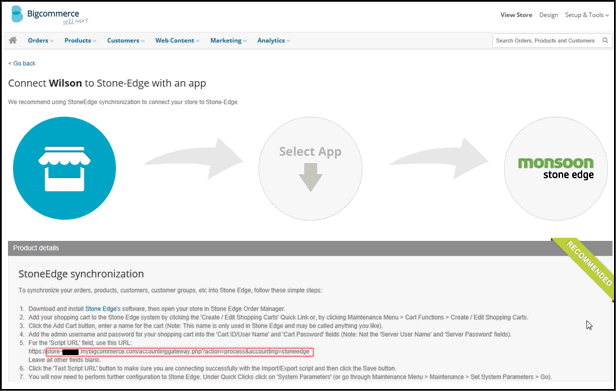Click View Store link

point(516,15)
